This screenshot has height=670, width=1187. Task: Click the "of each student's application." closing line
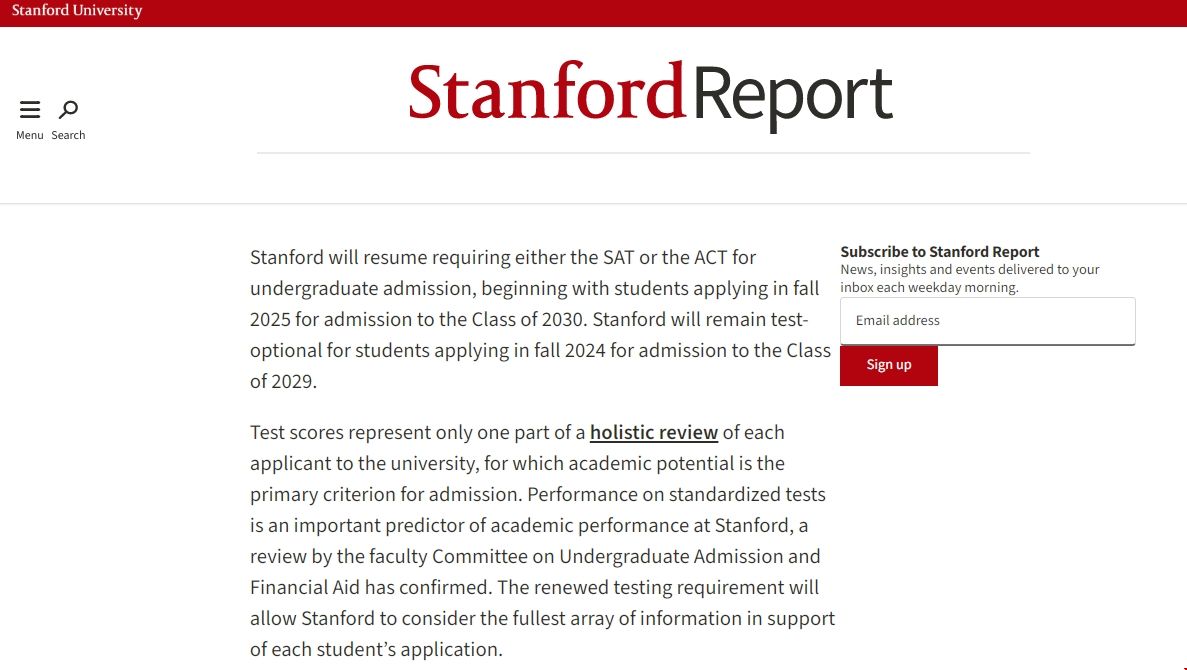(375, 650)
